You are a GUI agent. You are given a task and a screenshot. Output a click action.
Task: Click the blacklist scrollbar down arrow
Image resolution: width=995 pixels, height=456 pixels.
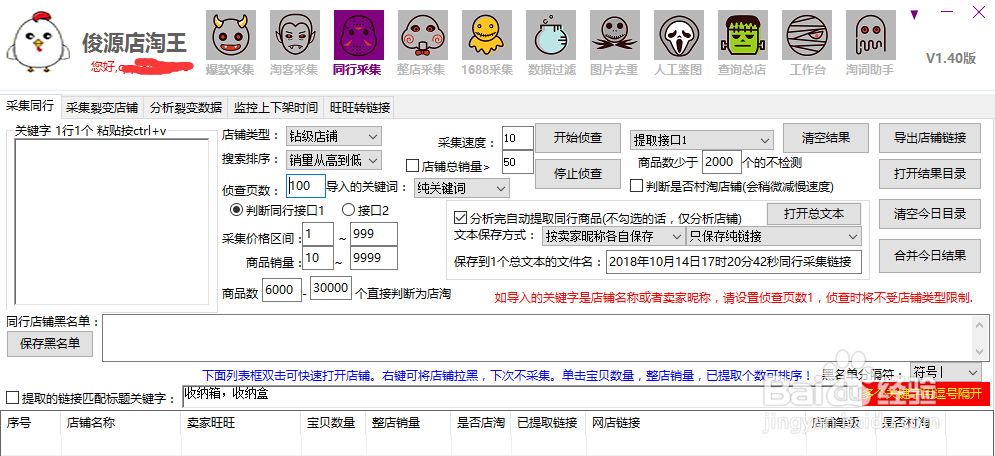pyautogui.click(x=980, y=352)
